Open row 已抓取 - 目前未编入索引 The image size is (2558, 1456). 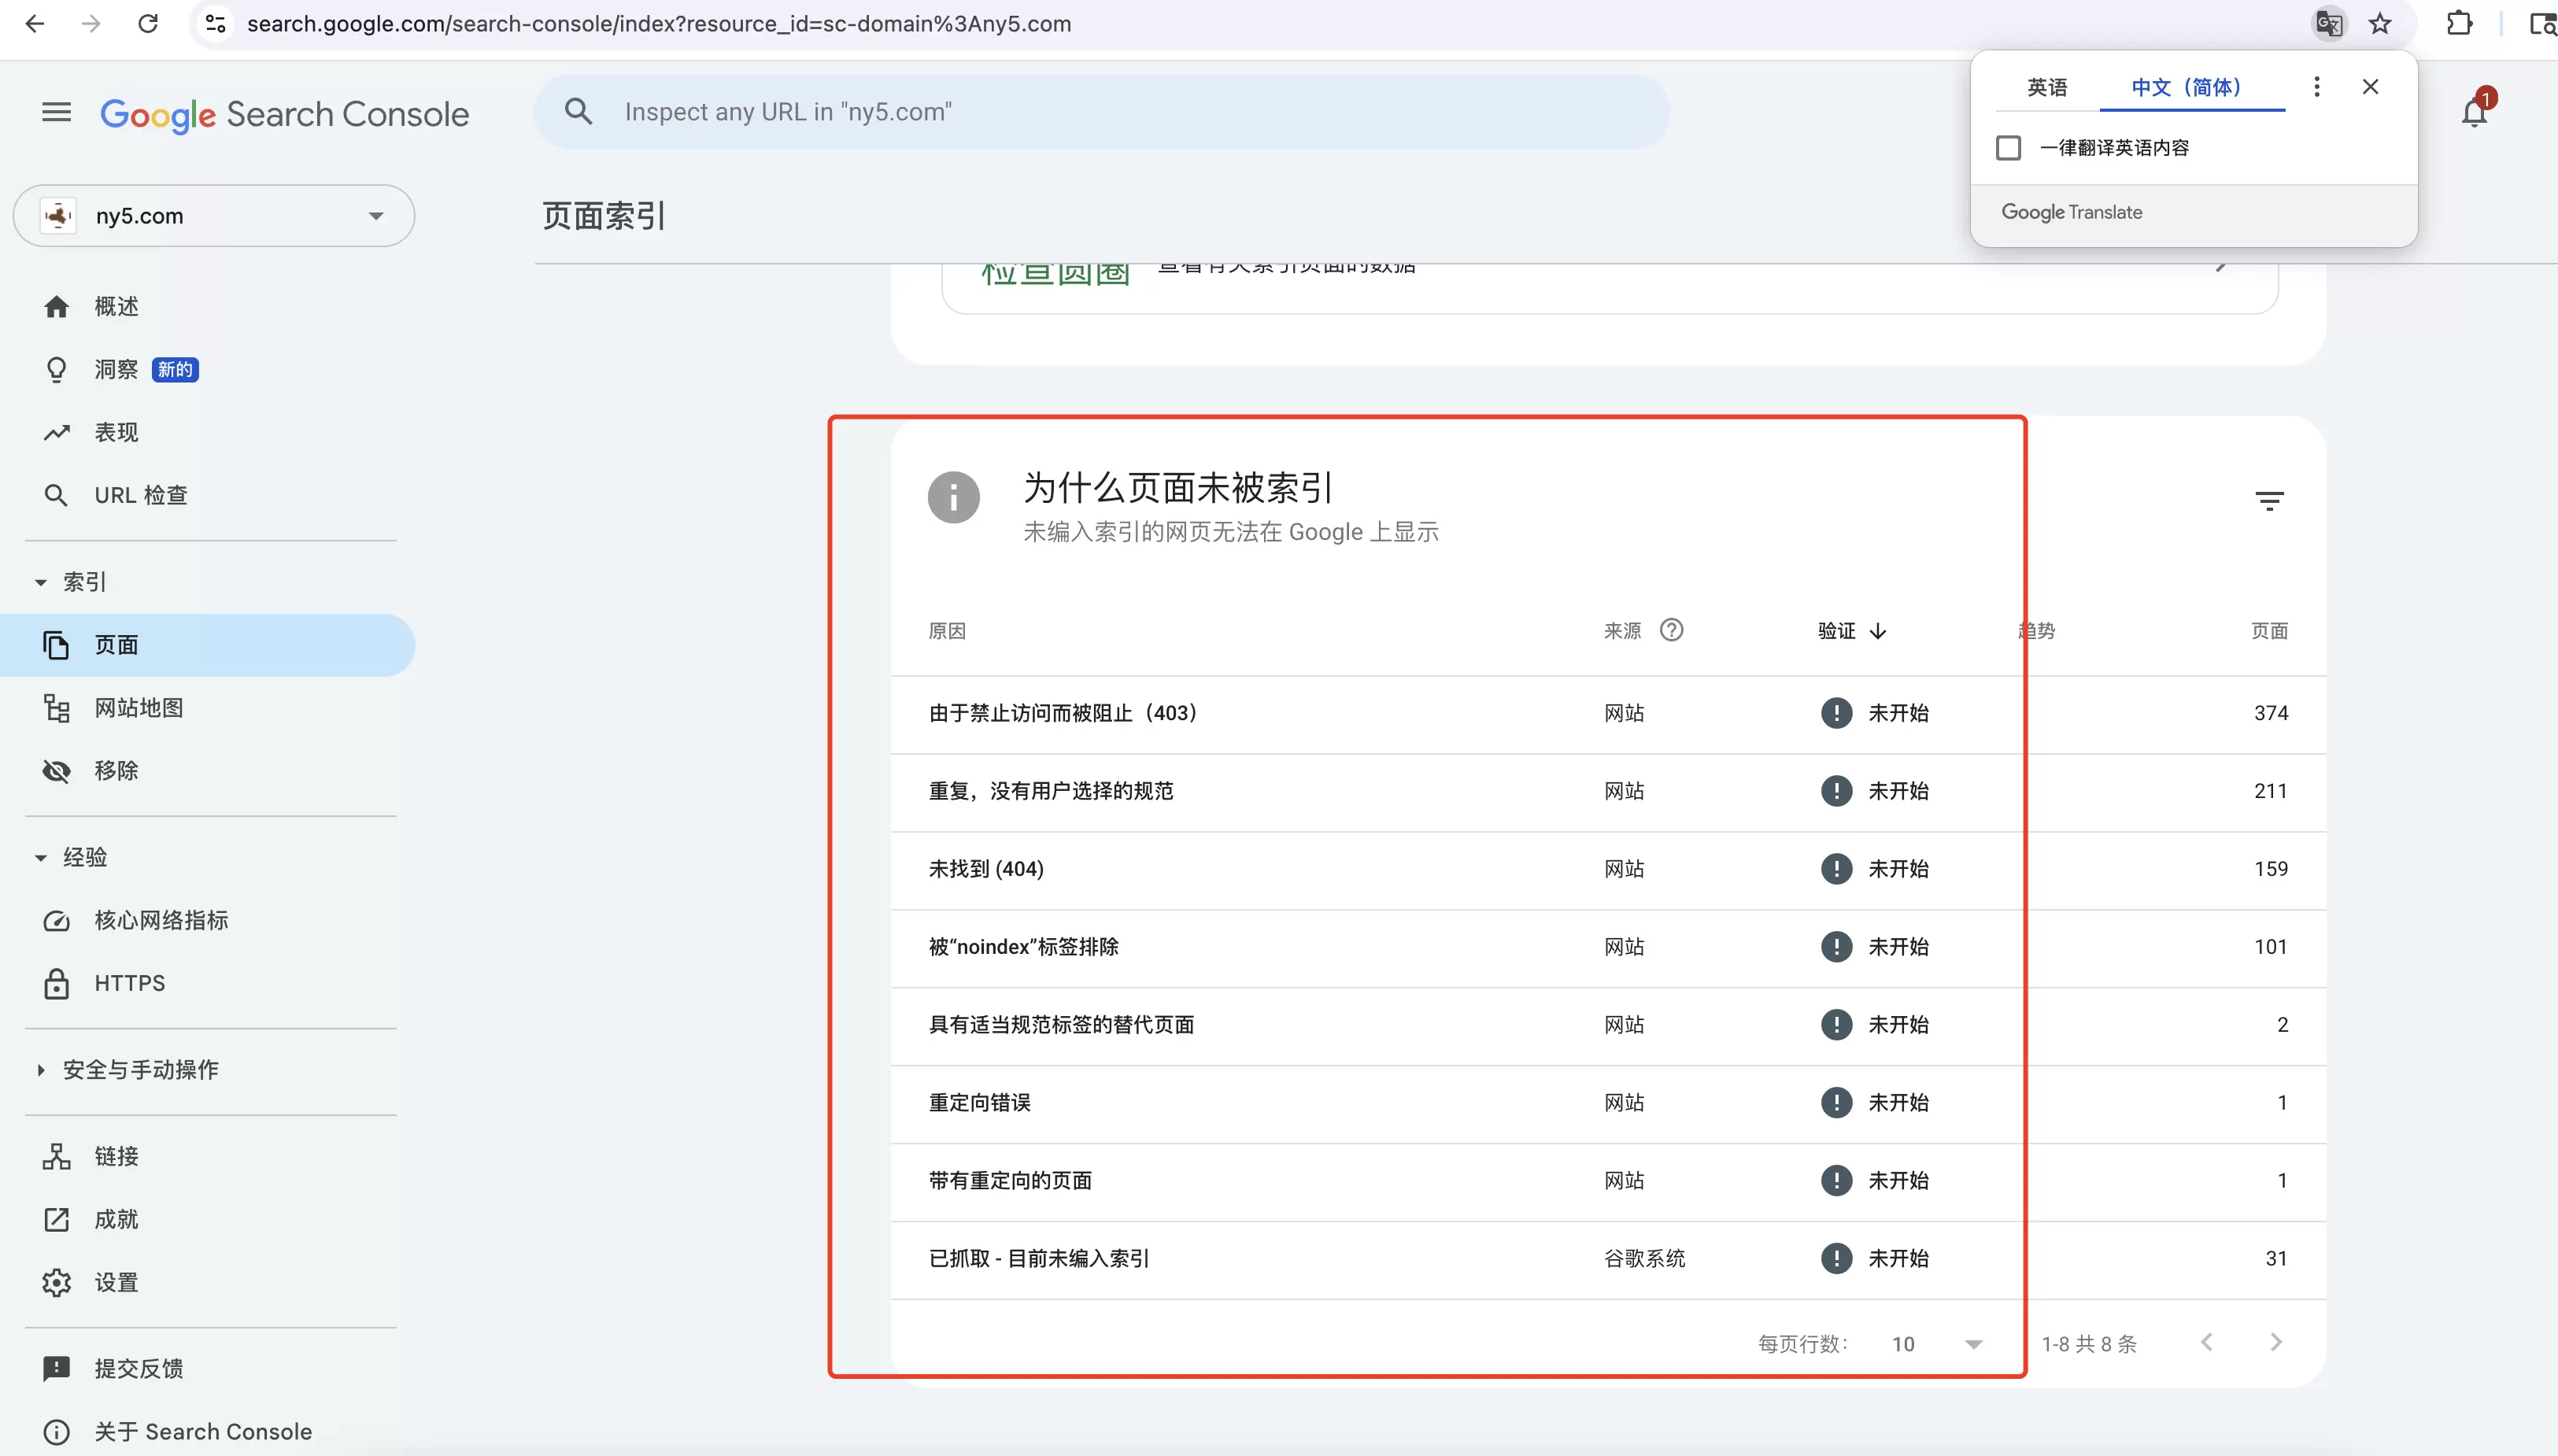[1608, 1259]
